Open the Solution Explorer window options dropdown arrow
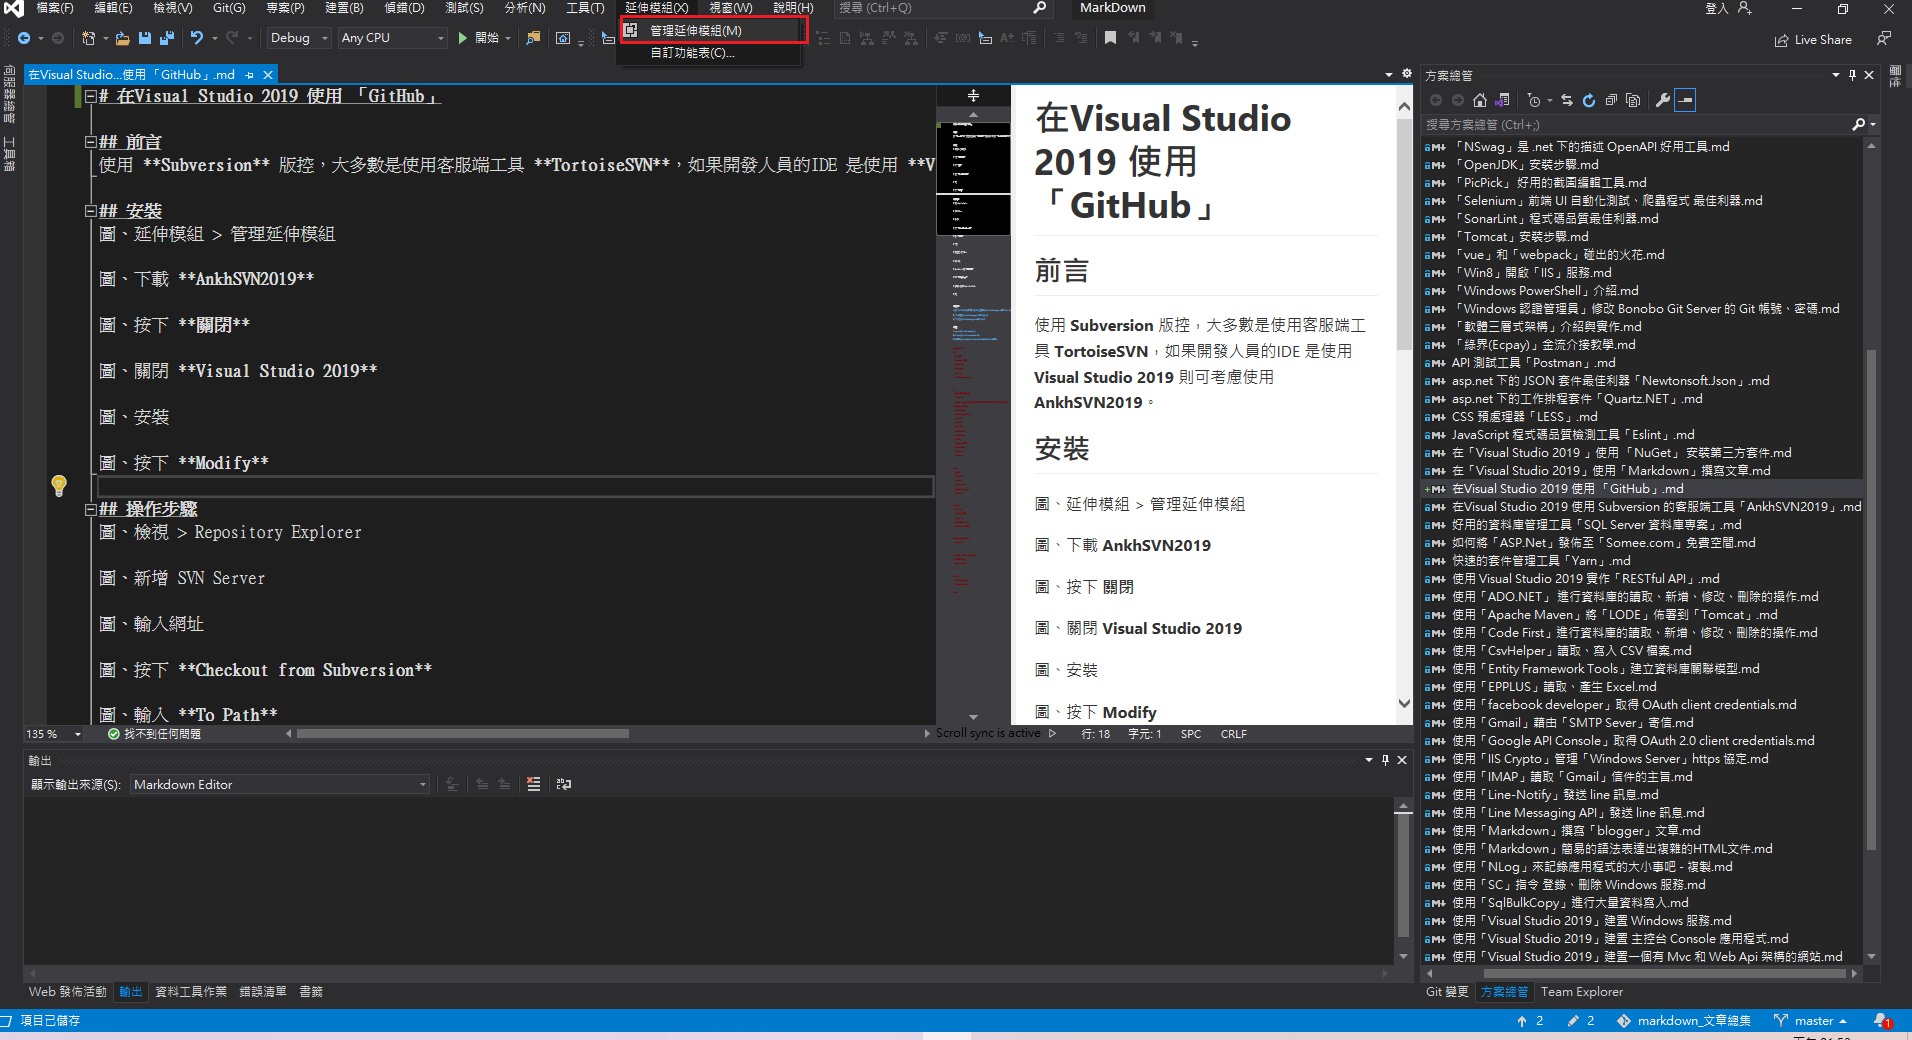1912x1040 pixels. (x=1836, y=75)
